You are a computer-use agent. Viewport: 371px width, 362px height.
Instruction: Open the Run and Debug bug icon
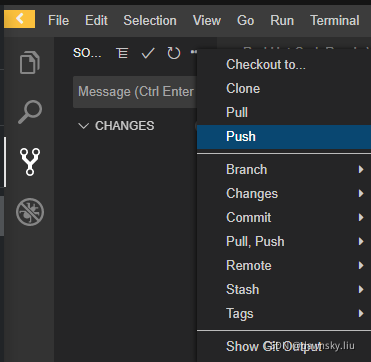[x=30, y=212]
